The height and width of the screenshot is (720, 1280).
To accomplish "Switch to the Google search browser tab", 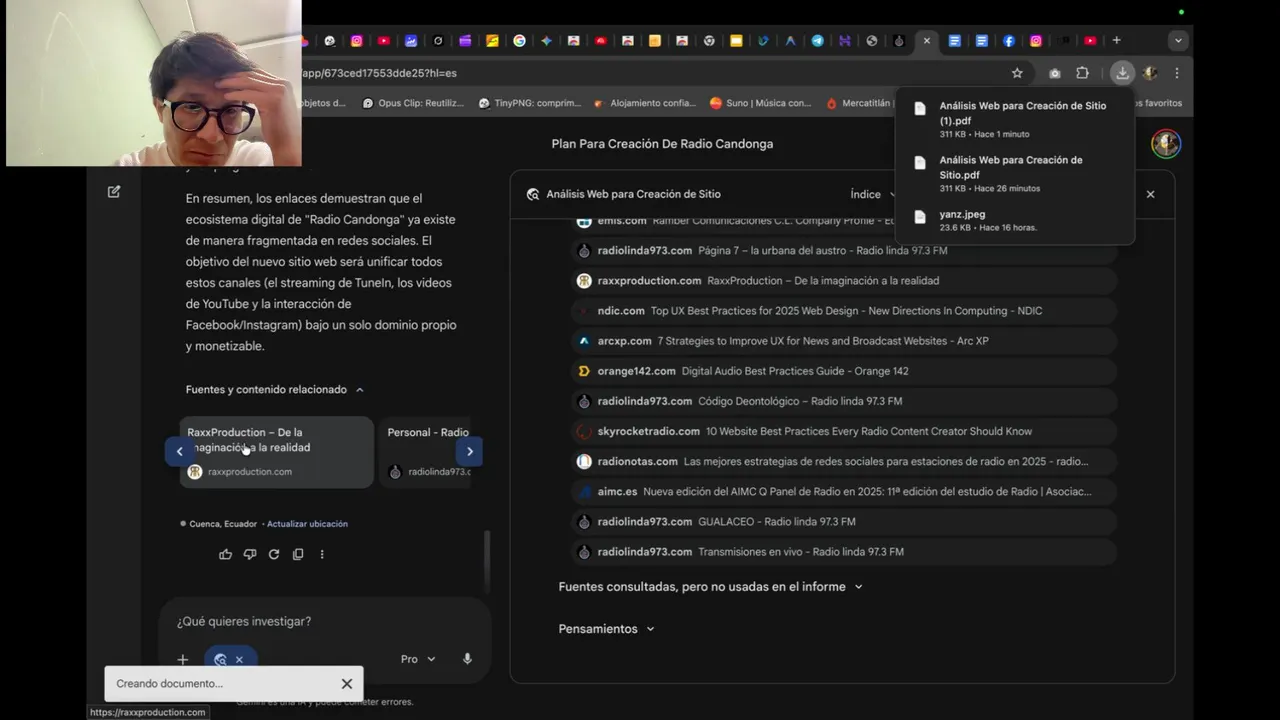I will [x=519, y=41].
